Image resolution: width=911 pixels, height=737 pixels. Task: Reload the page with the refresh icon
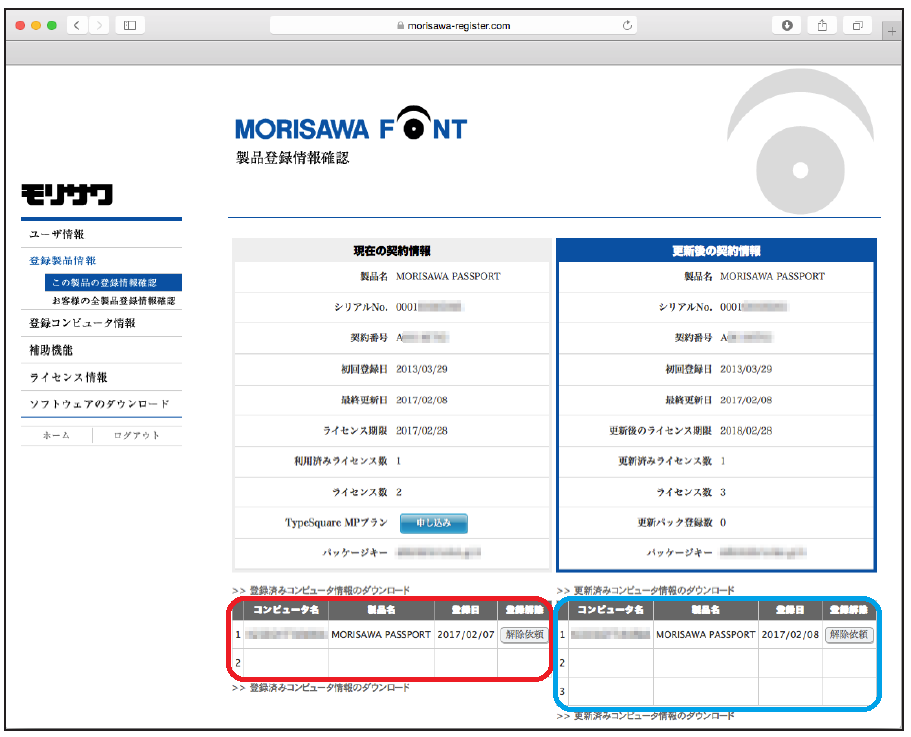coord(627,25)
